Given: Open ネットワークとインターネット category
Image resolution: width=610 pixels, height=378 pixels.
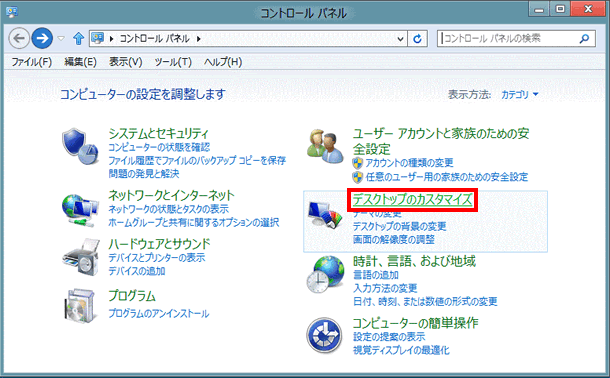Looking at the screenshot, I should (172, 195).
